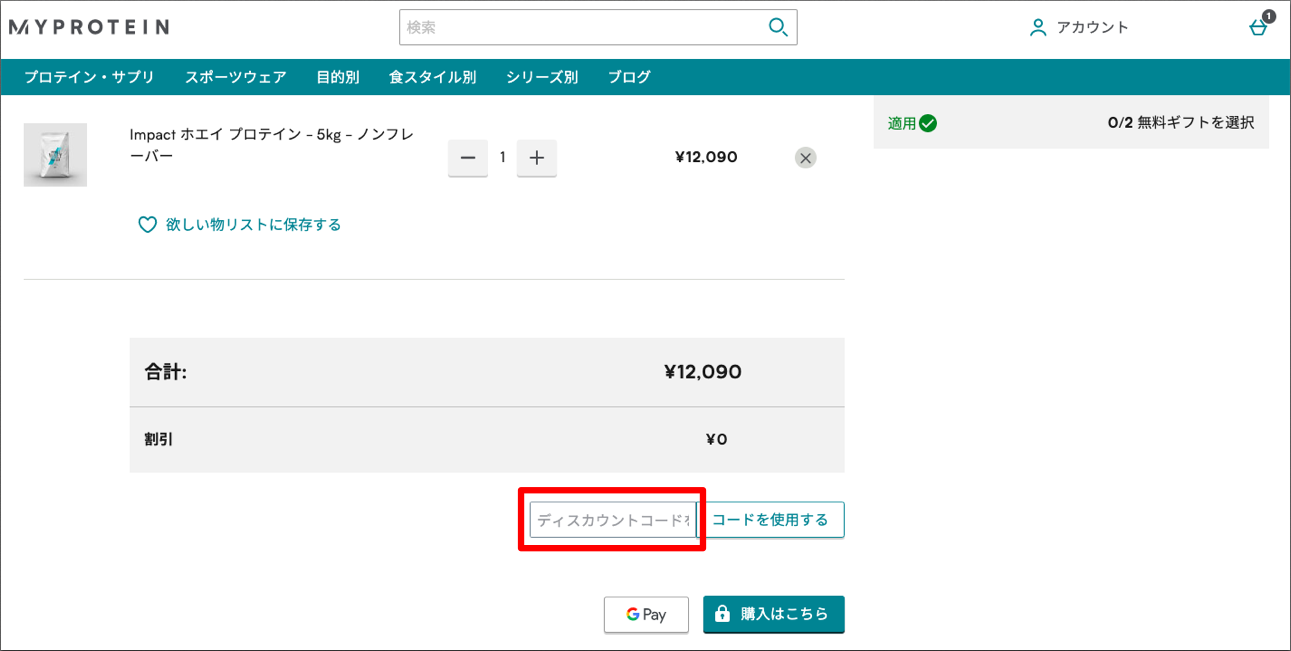Screen dimensions: 1291x651
Task: Click the lock icon on the purchase button
Action: [722, 614]
